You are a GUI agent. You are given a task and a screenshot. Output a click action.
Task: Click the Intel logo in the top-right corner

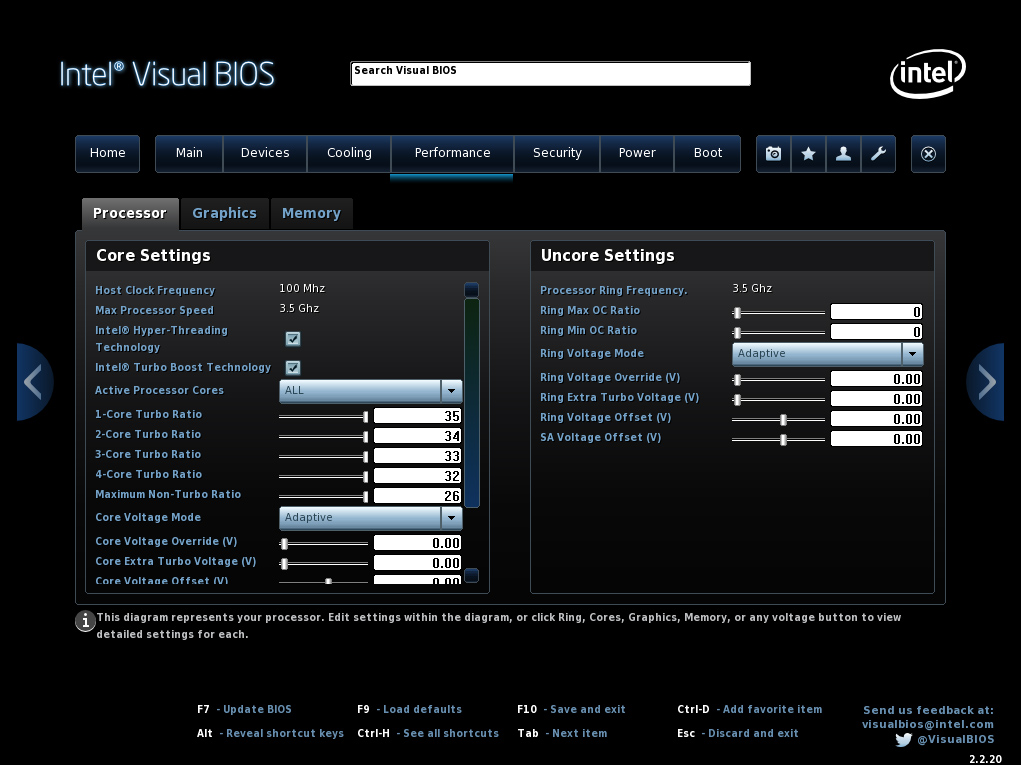[926, 73]
